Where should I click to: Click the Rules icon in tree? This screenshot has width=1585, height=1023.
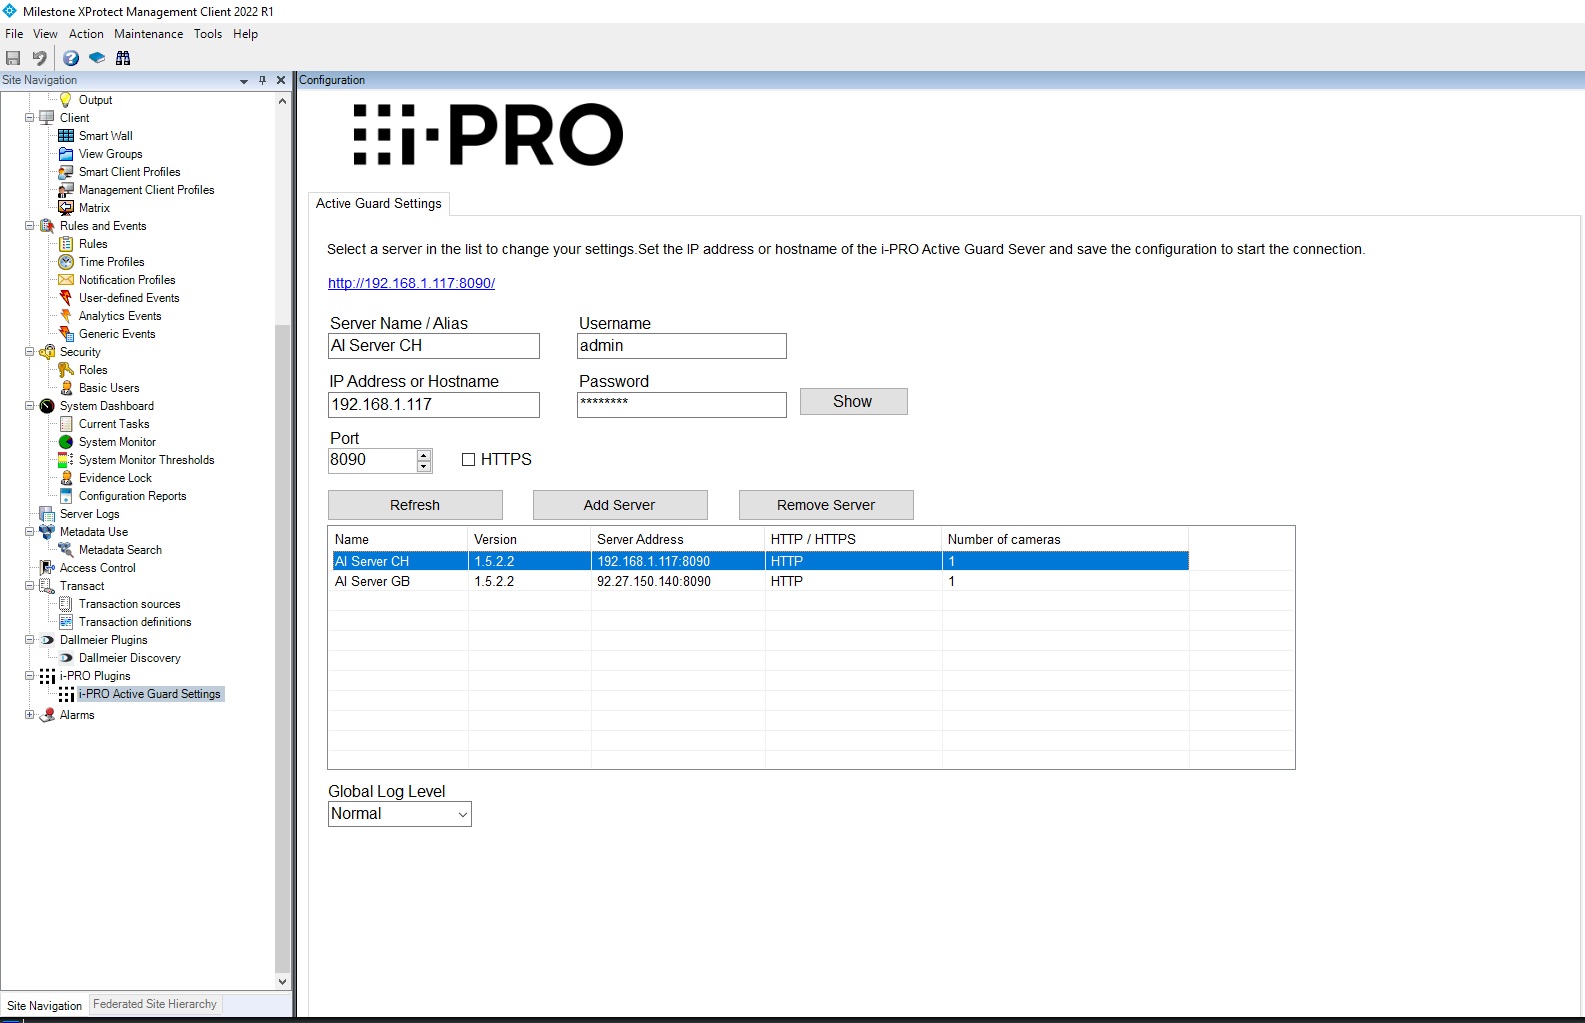[x=66, y=244]
